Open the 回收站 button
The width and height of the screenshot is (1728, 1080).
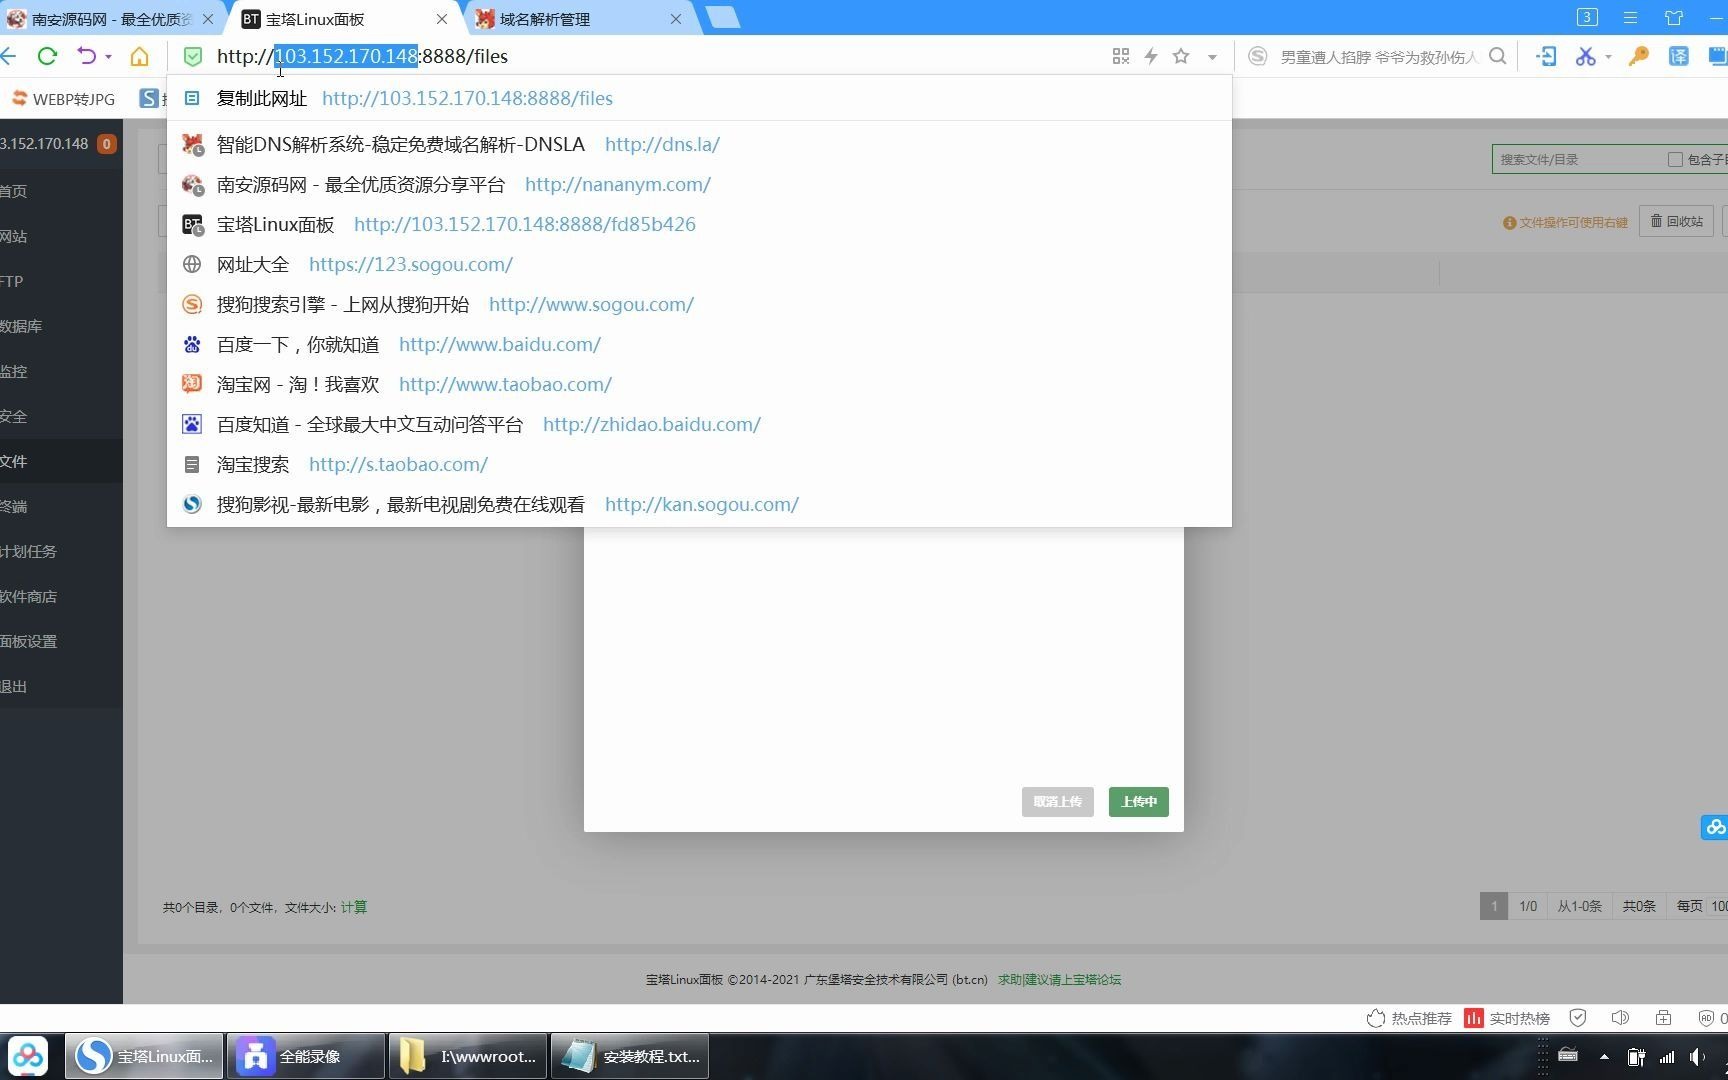1677,221
